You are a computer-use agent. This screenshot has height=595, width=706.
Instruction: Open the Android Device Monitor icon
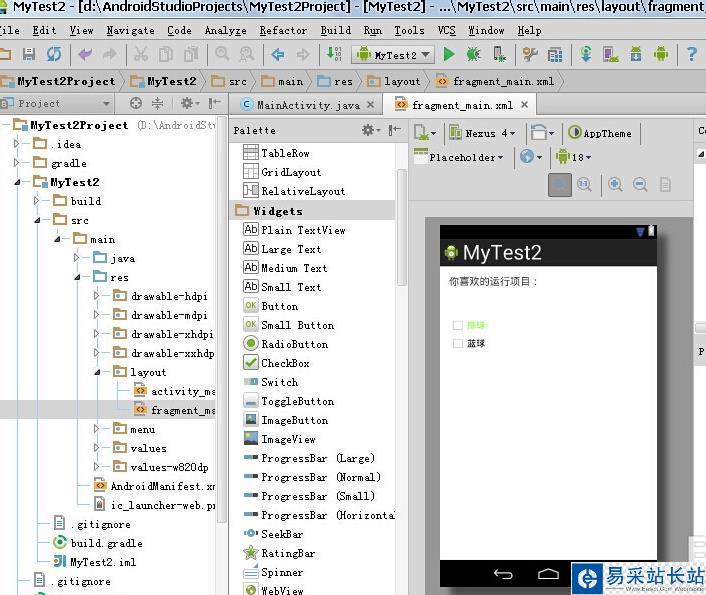(x=661, y=55)
